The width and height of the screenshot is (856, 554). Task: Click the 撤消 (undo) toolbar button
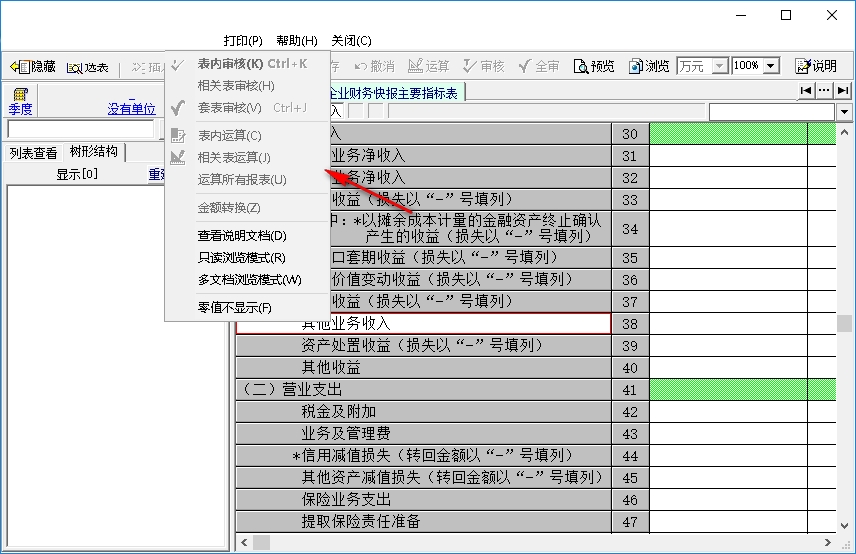coord(374,66)
